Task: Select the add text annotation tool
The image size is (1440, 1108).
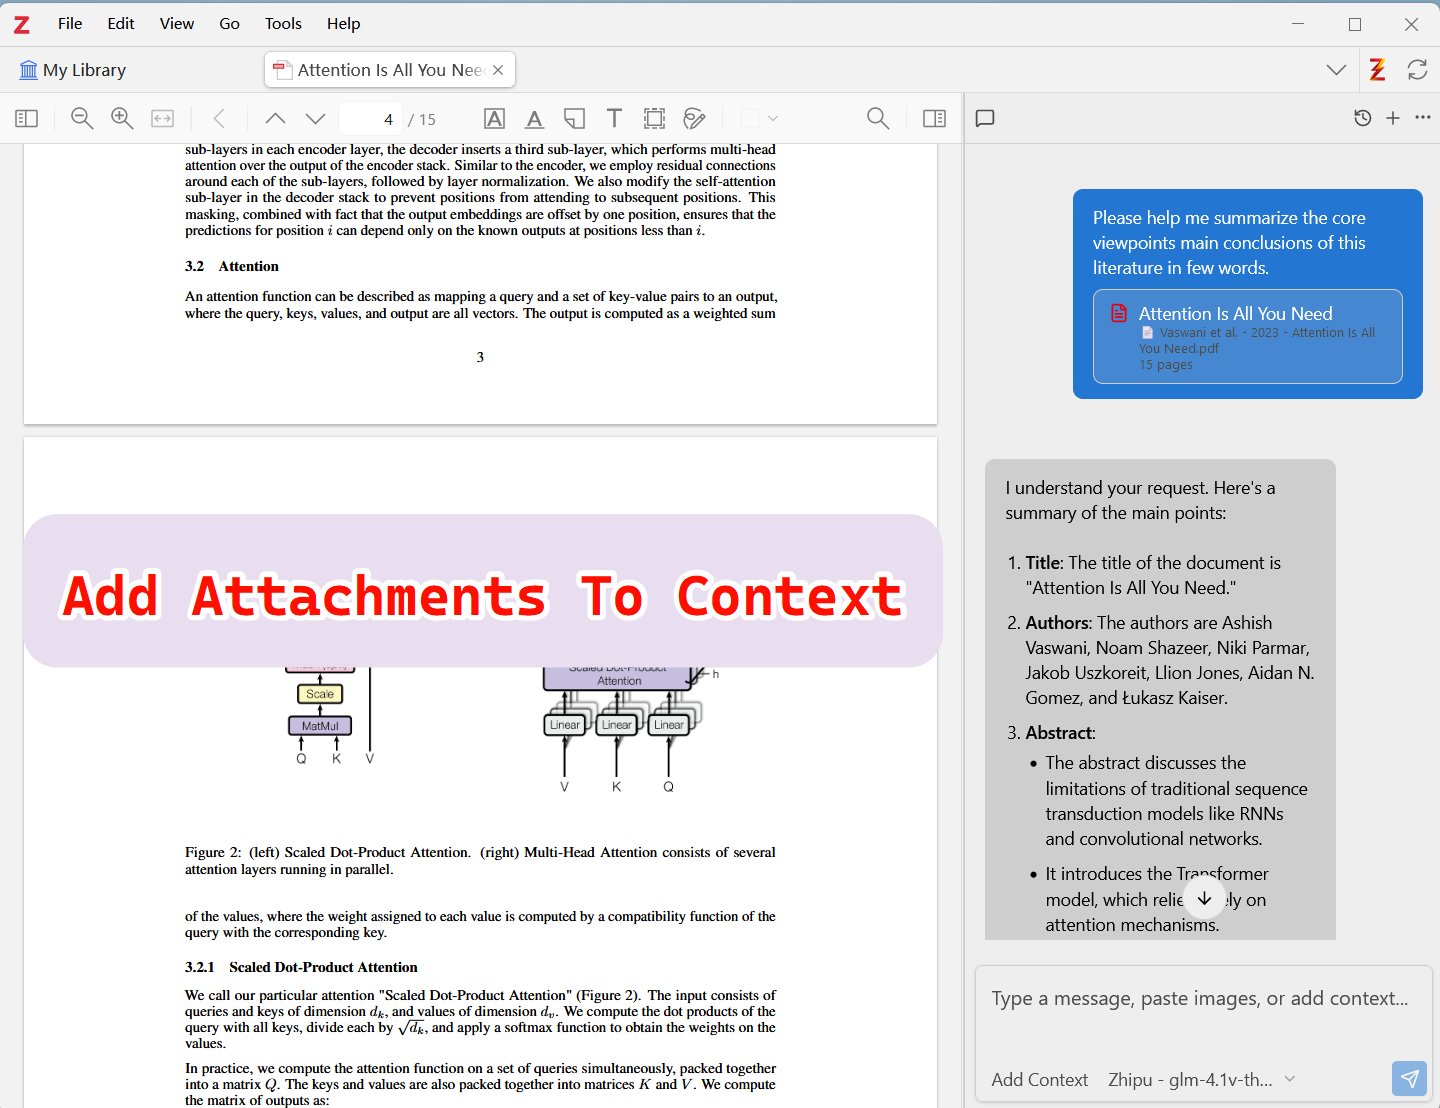Action: coord(614,118)
